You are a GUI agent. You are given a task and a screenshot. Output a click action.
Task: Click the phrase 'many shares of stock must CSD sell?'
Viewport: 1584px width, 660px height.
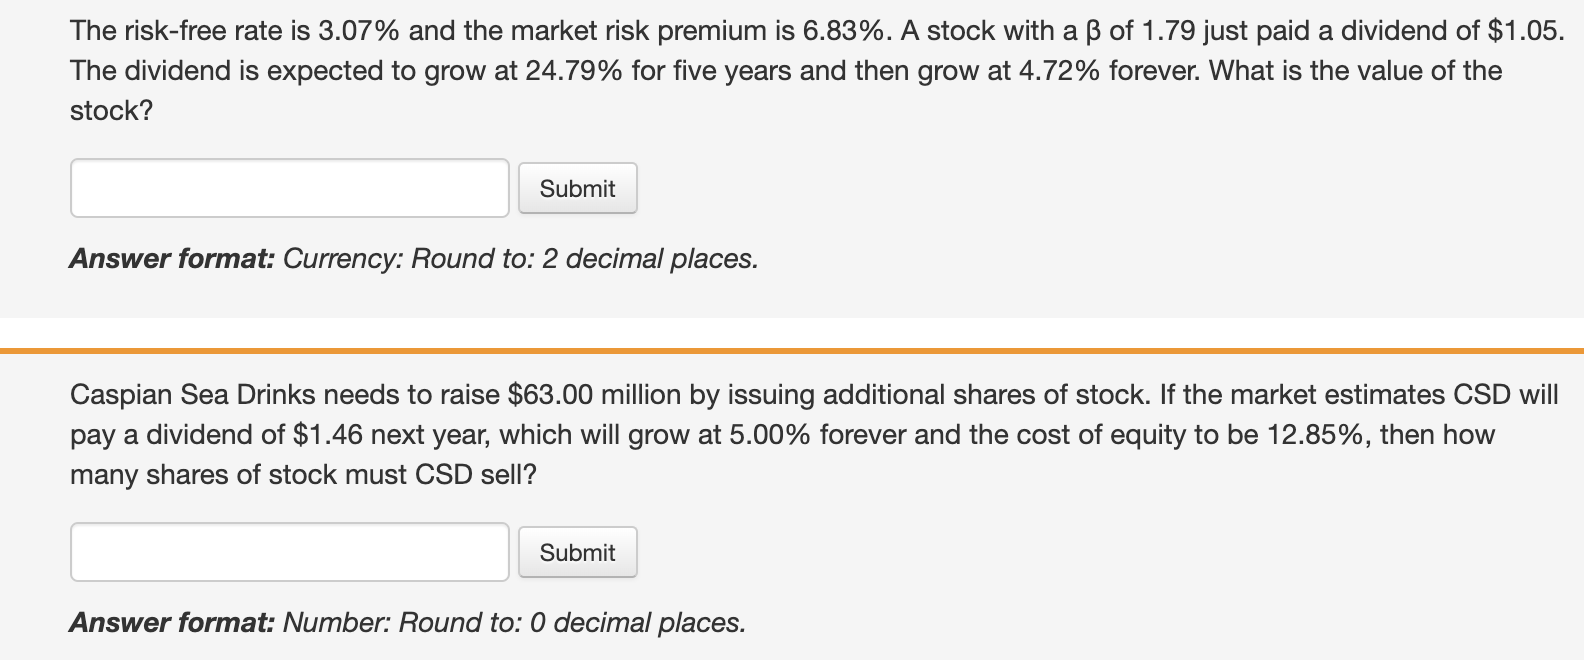pyautogui.click(x=303, y=475)
